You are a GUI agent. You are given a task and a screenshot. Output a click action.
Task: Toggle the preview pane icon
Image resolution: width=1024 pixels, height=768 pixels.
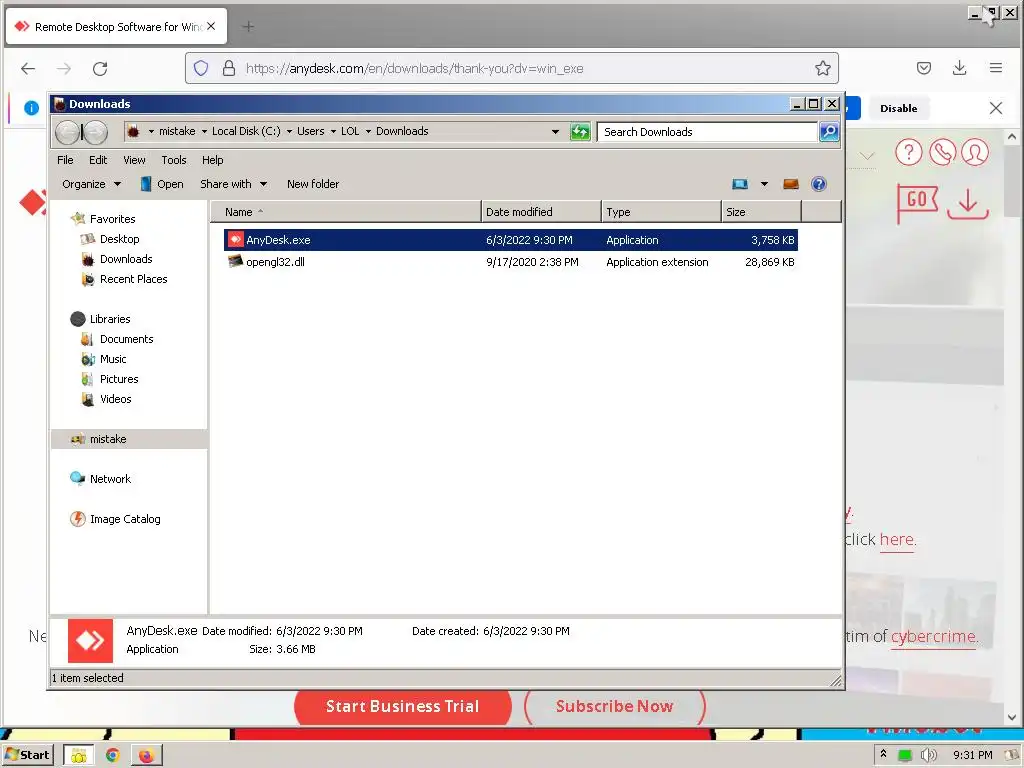pos(791,184)
